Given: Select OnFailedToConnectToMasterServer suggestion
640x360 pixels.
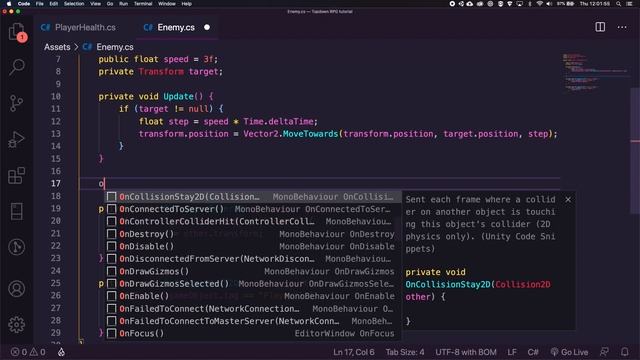Looking at the screenshot, I should [253, 321].
